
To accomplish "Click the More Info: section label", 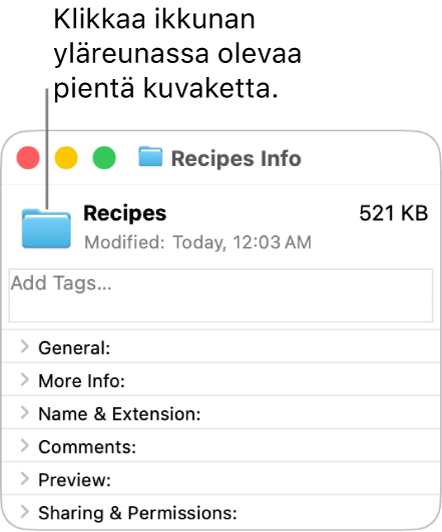I will (x=82, y=381).
